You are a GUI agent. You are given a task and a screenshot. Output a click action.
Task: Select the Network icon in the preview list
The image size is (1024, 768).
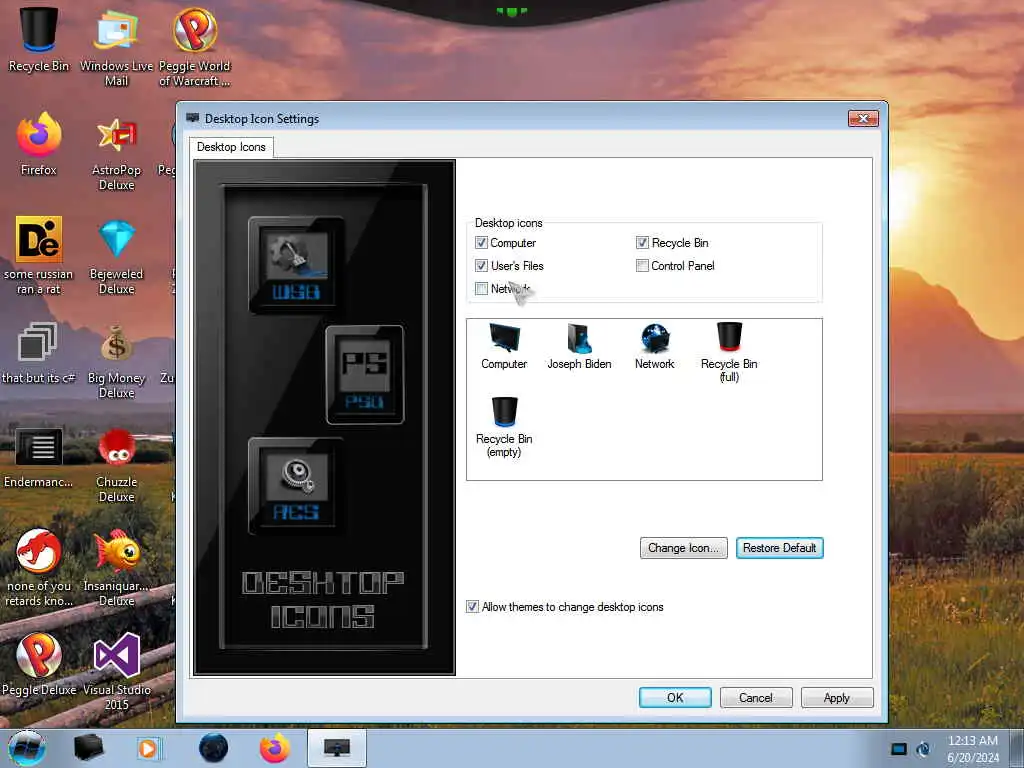[x=654, y=347]
